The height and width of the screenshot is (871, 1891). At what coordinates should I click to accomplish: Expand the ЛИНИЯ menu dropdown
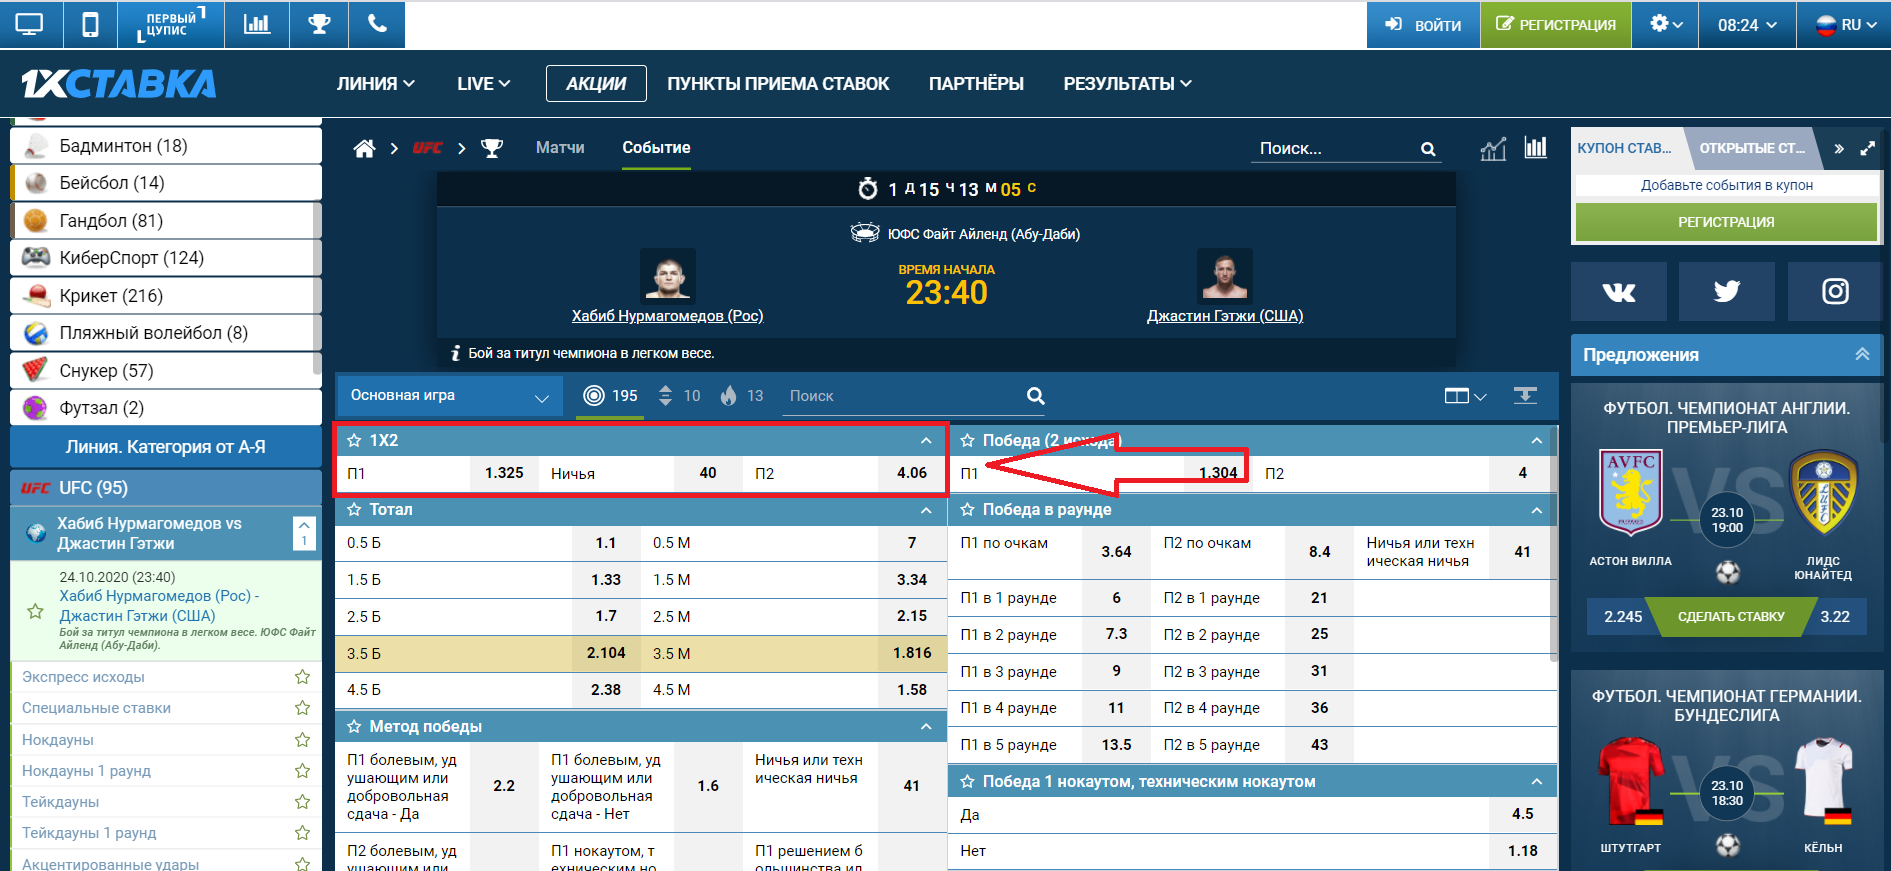coord(375,84)
